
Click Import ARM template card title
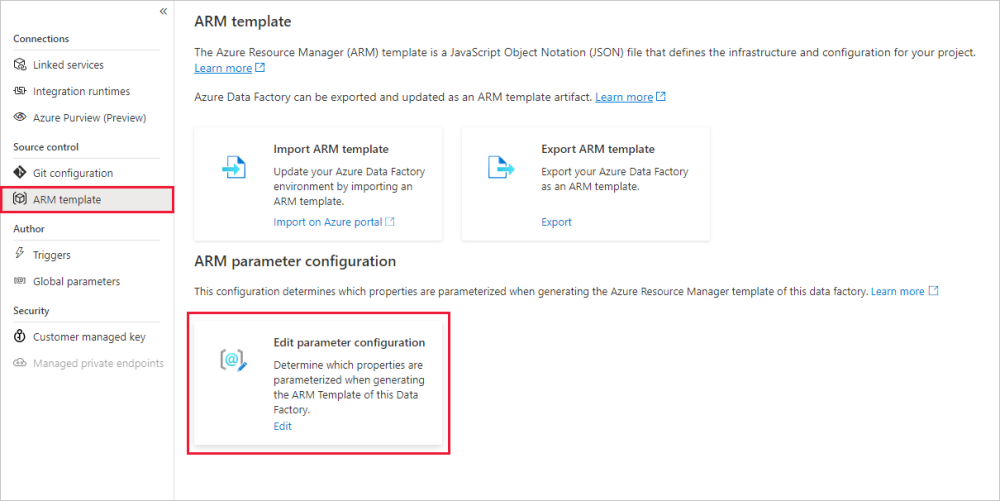click(331, 149)
